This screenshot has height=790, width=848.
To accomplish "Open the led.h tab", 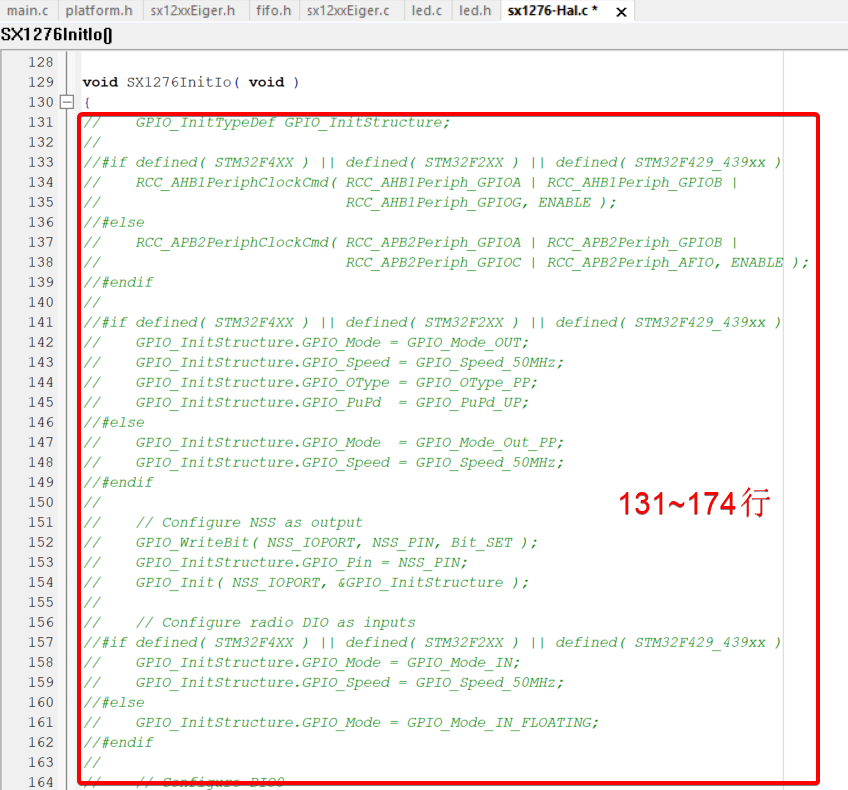I will [x=475, y=11].
